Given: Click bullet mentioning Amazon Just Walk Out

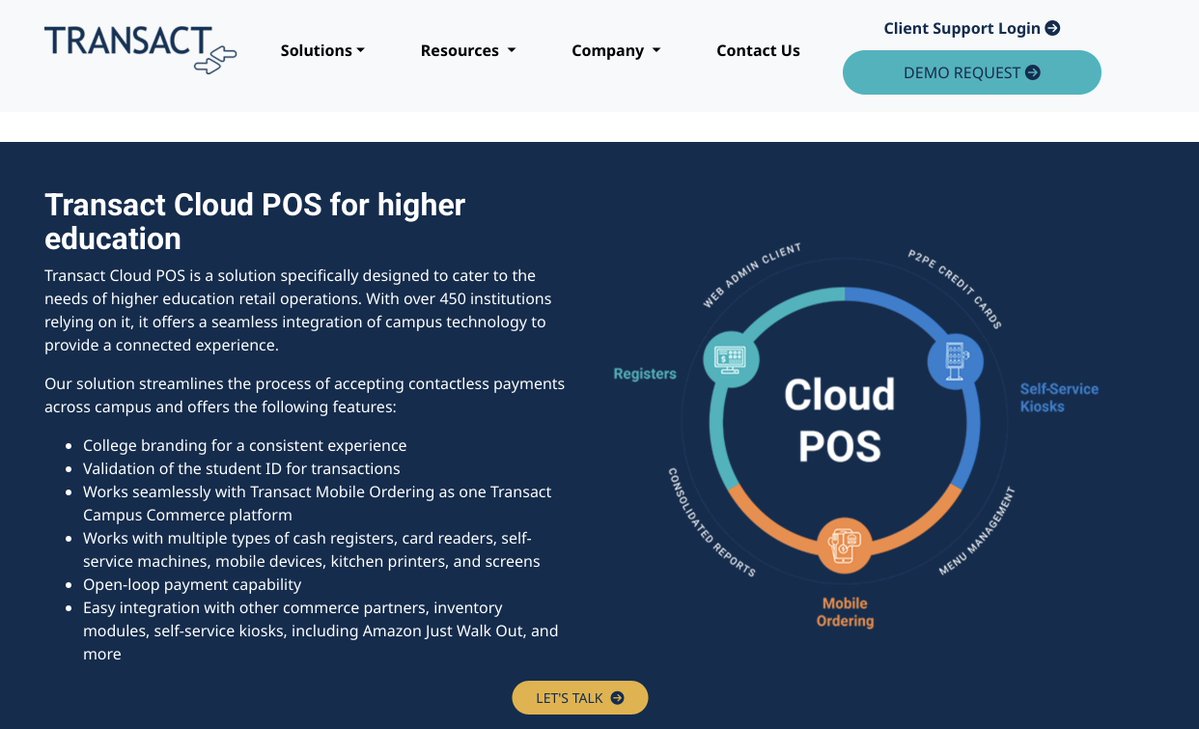Looking at the screenshot, I should click(320, 631).
